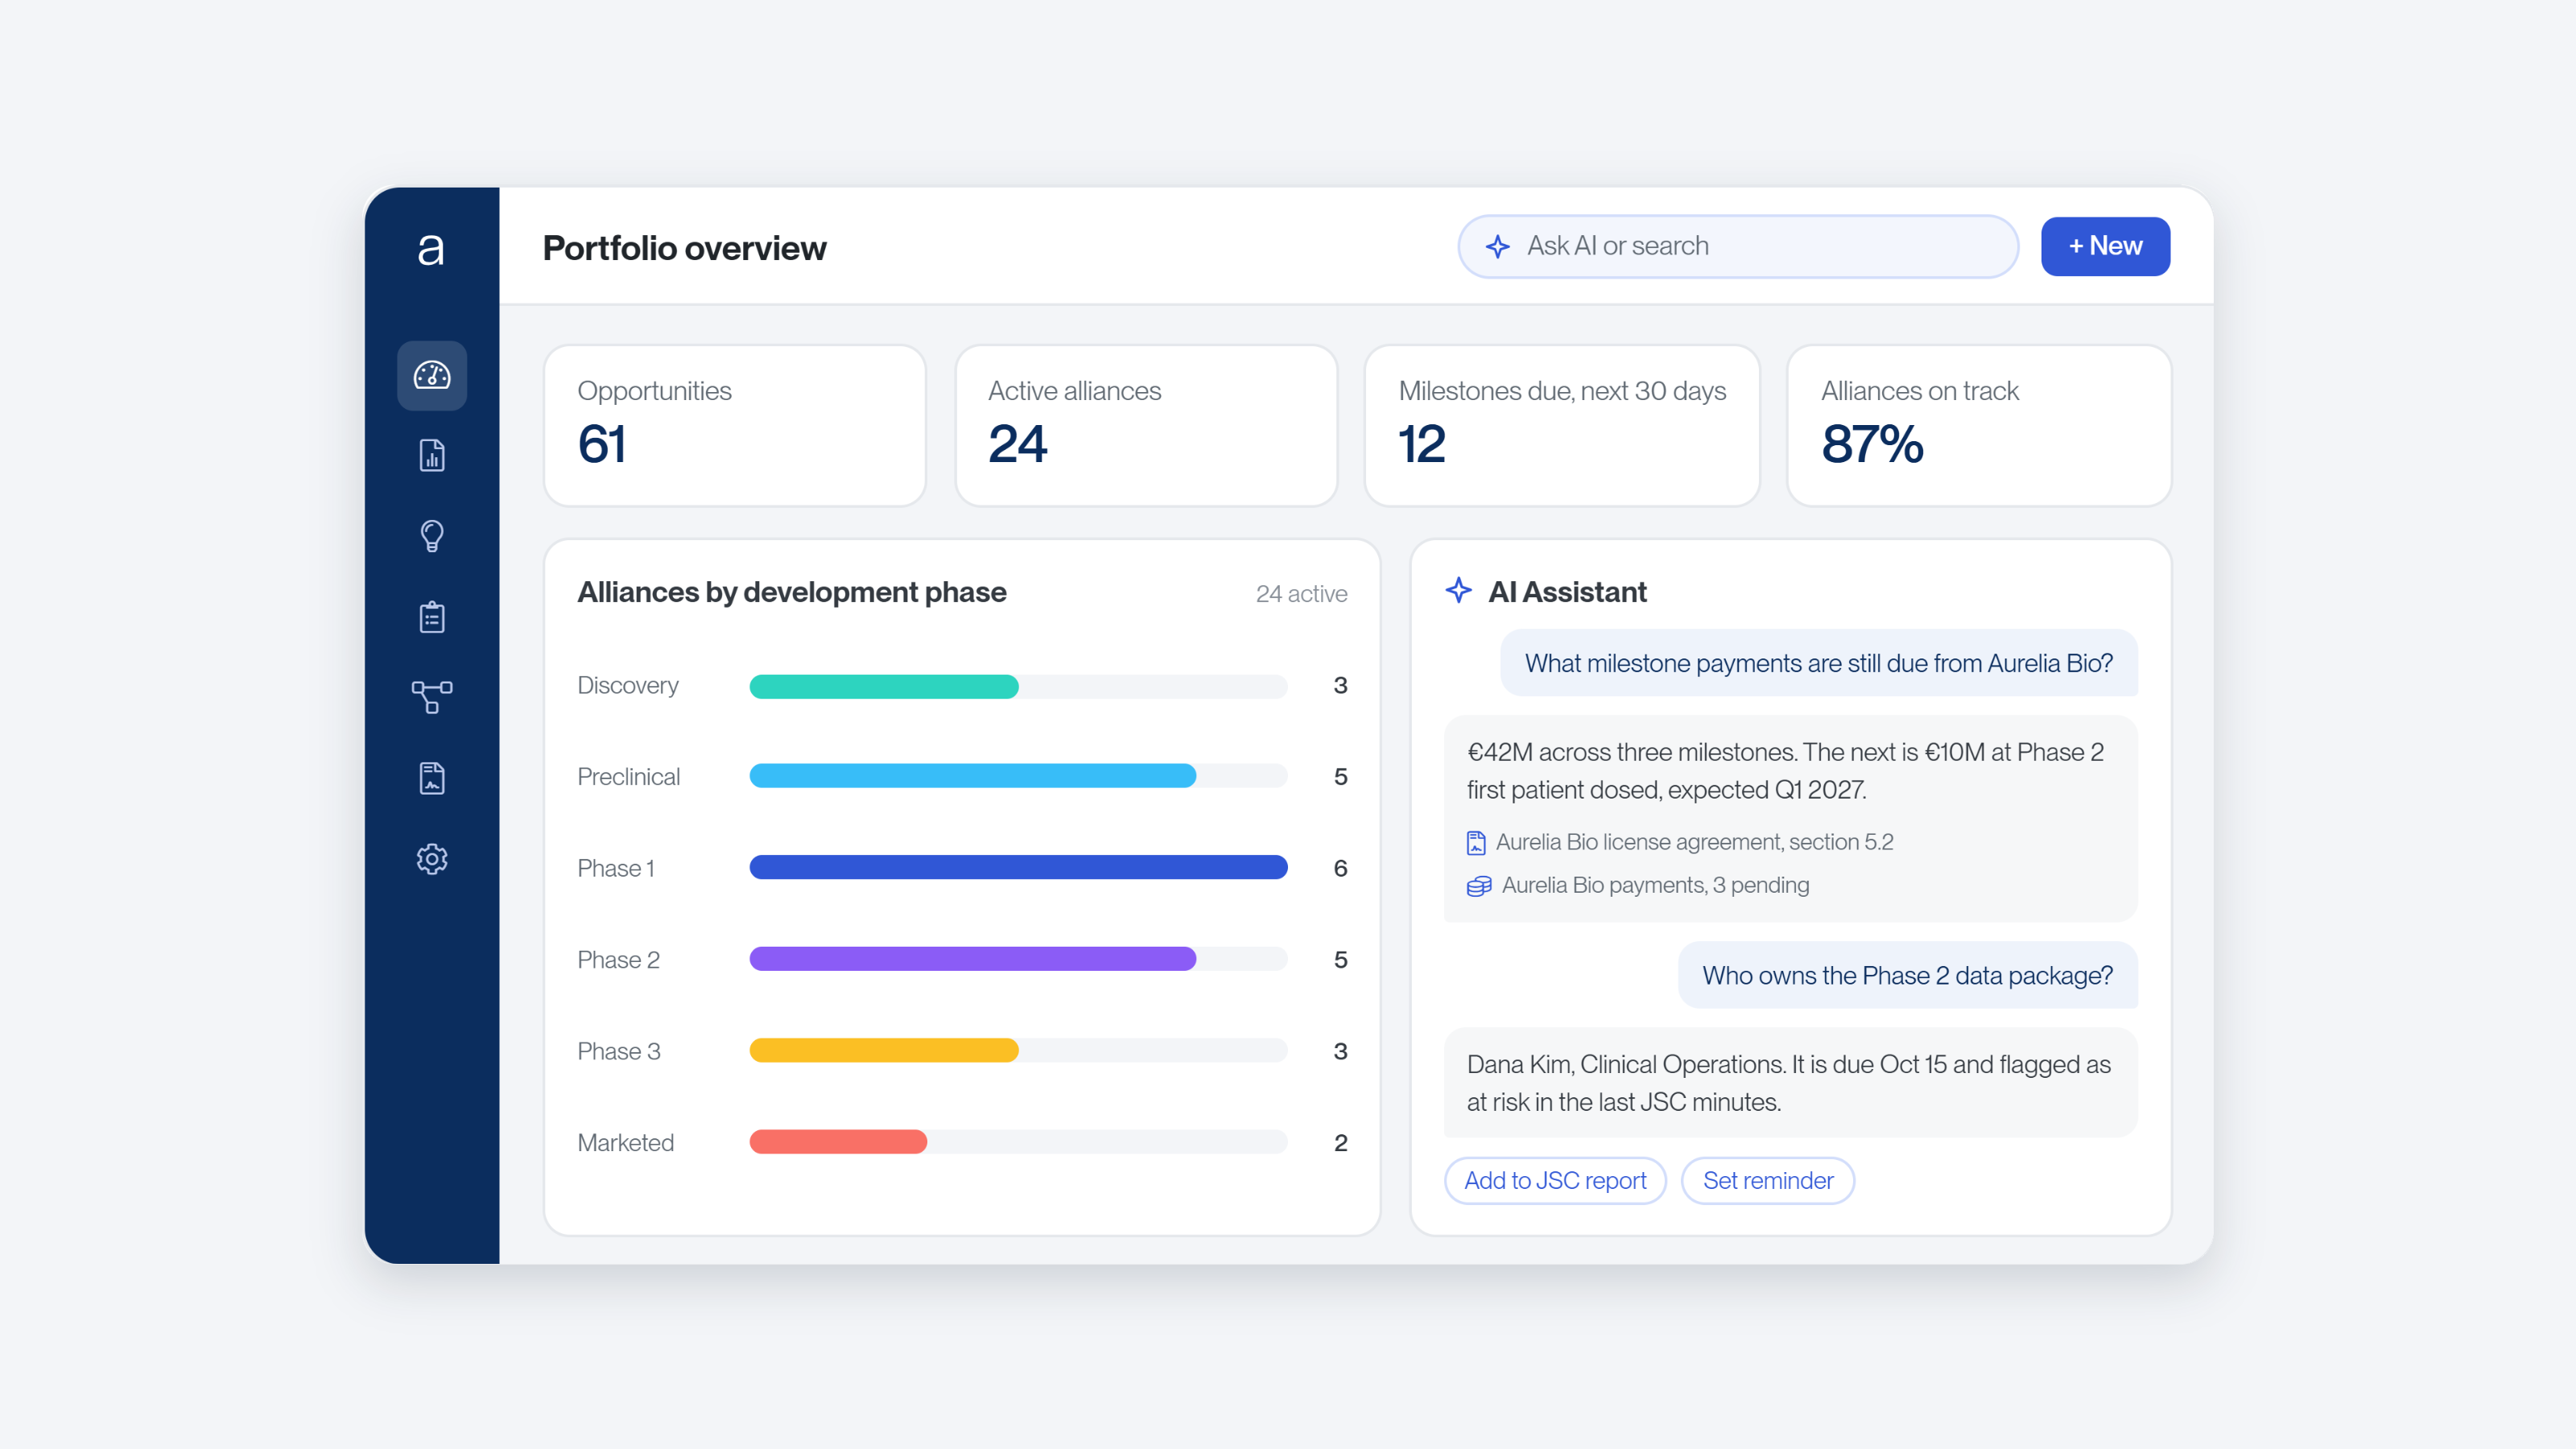The height and width of the screenshot is (1449, 2576).
Task: Open the contract document sidebar icon
Action: tap(432, 778)
